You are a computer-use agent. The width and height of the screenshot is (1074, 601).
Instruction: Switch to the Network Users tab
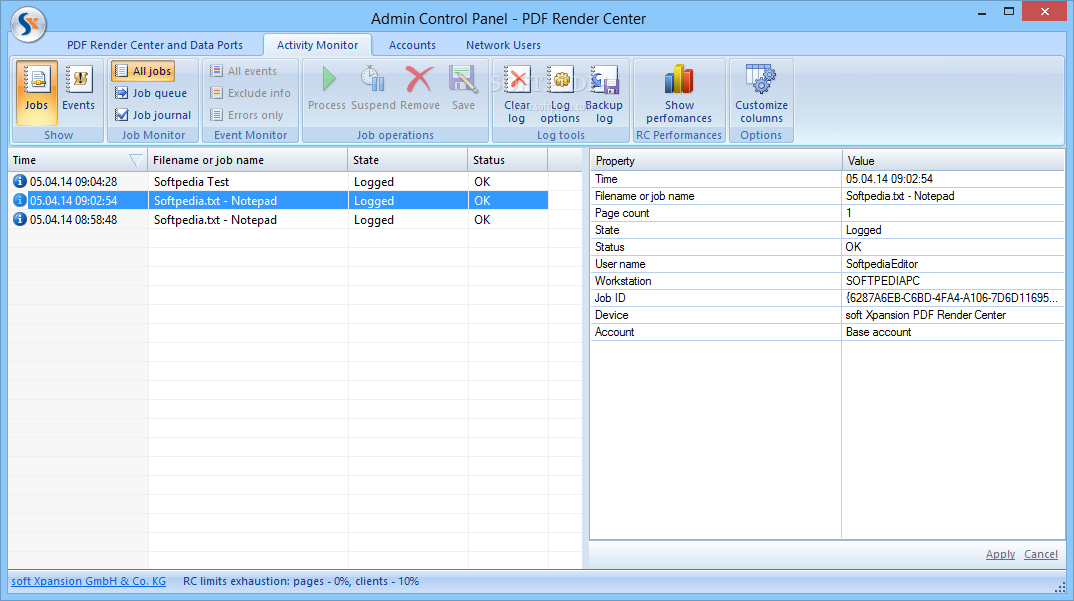503,45
